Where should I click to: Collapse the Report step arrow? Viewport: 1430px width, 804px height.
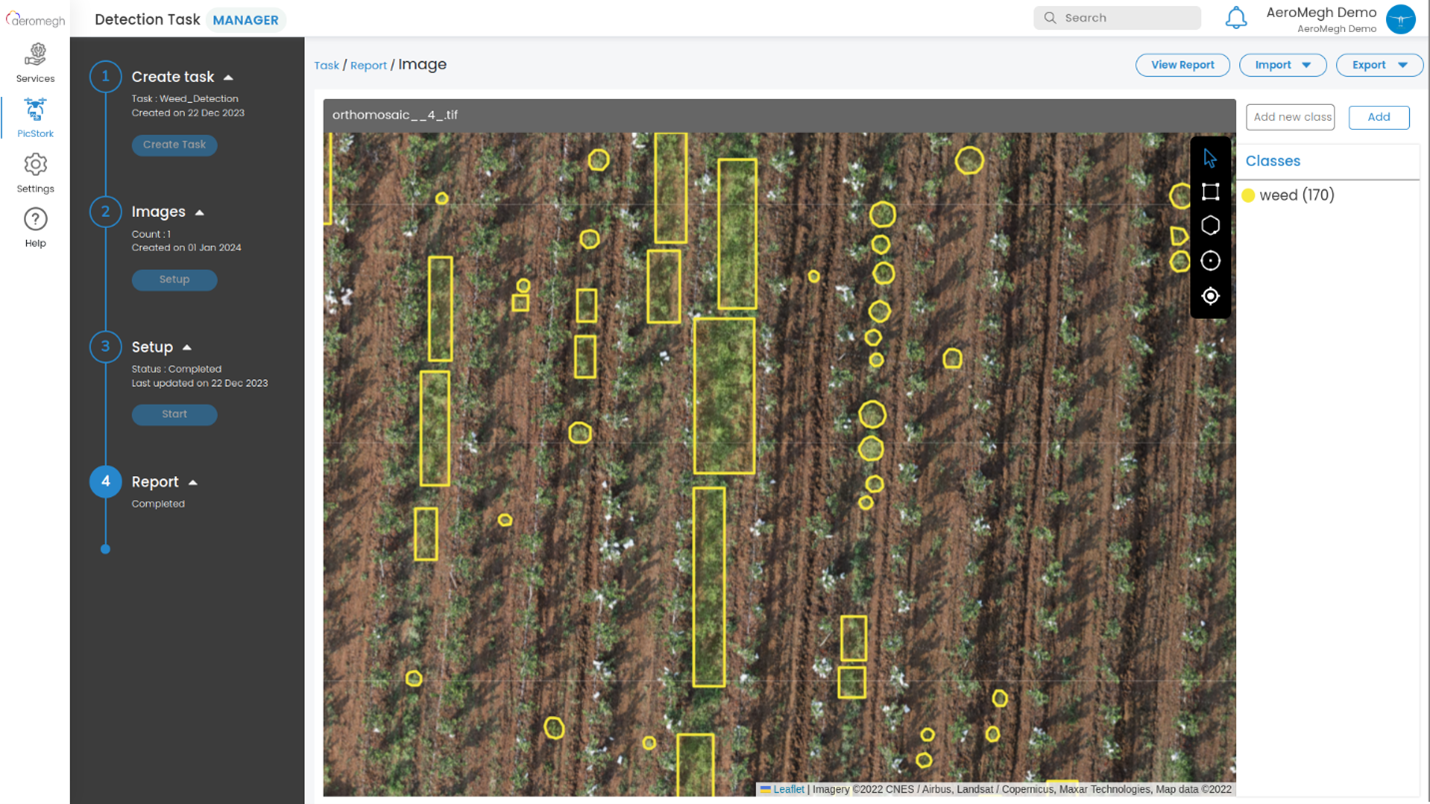point(193,483)
